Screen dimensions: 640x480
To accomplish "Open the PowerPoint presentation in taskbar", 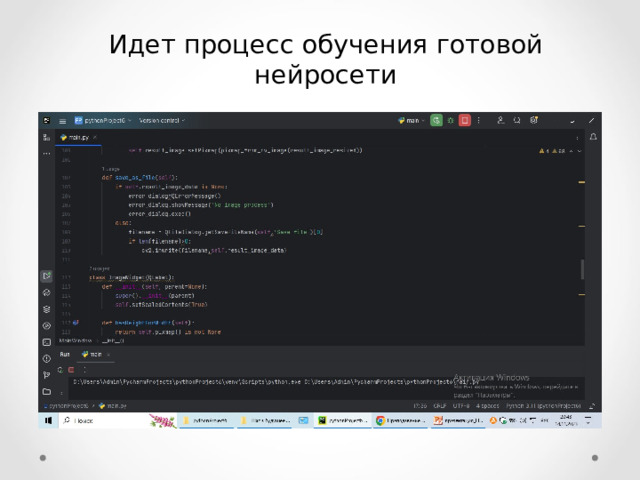I will [x=458, y=420].
